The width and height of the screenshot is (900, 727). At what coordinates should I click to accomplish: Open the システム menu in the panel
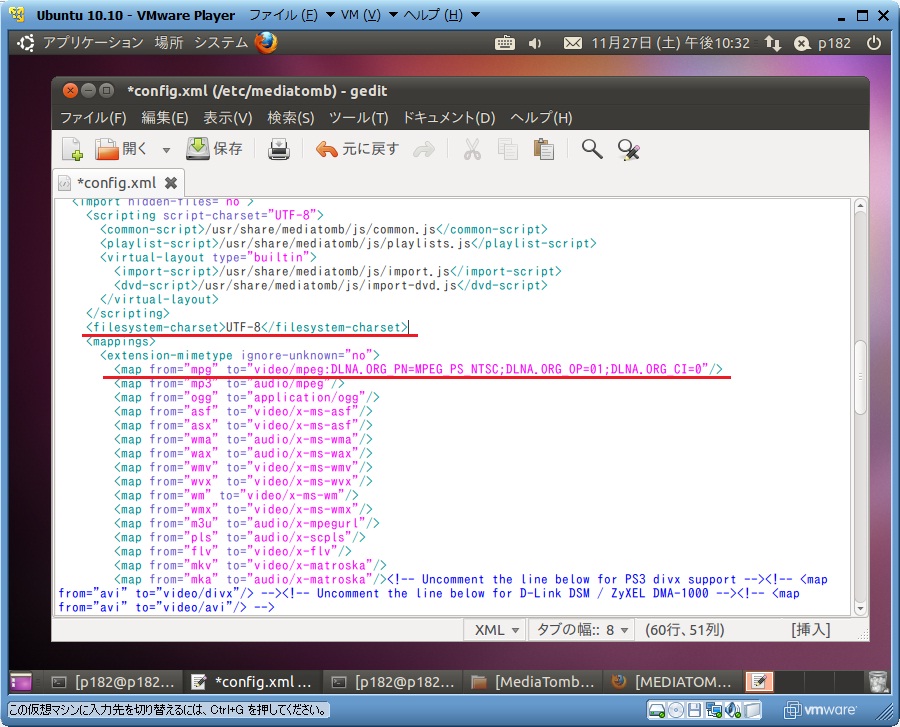click(221, 43)
